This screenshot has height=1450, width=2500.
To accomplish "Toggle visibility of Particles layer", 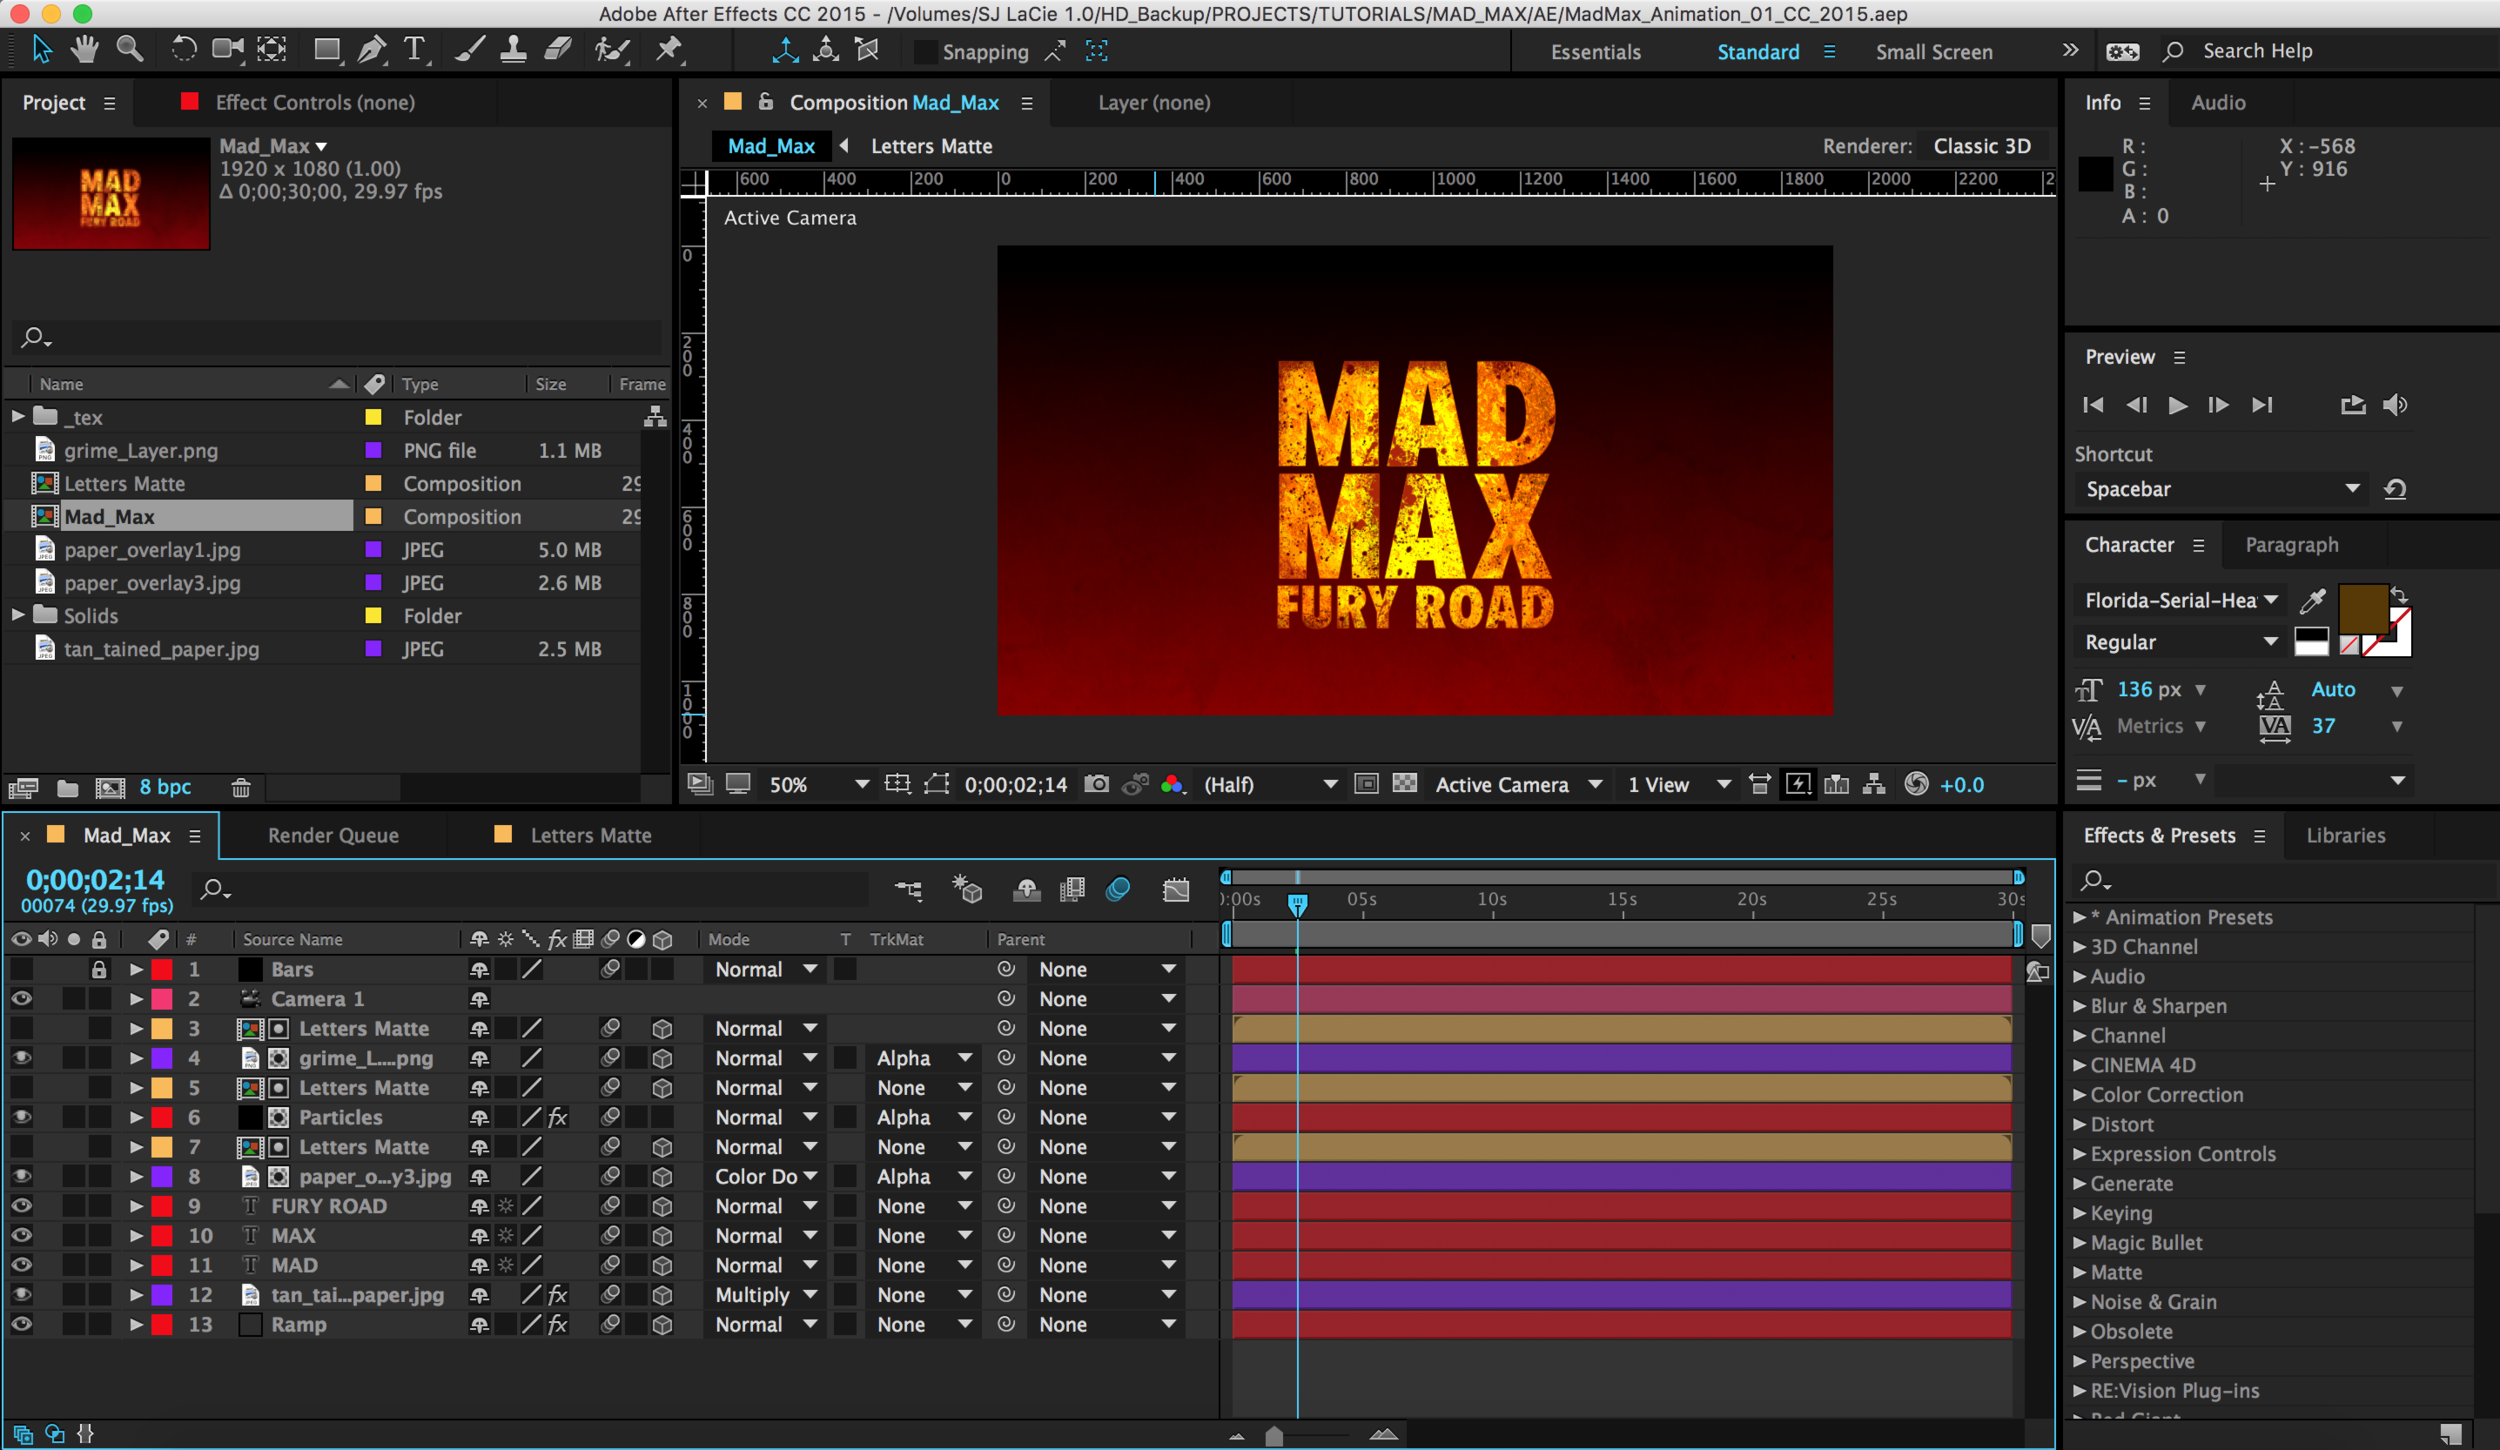I will [x=21, y=1117].
